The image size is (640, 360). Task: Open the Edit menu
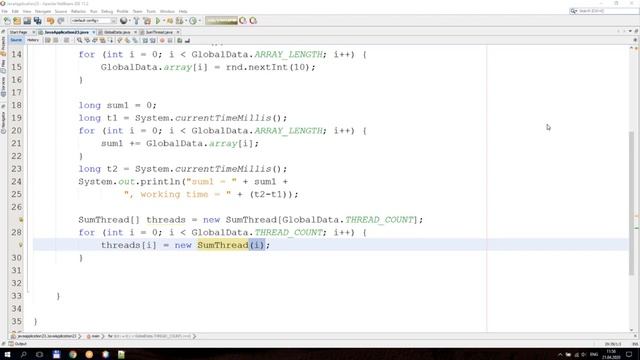pos(15,11)
